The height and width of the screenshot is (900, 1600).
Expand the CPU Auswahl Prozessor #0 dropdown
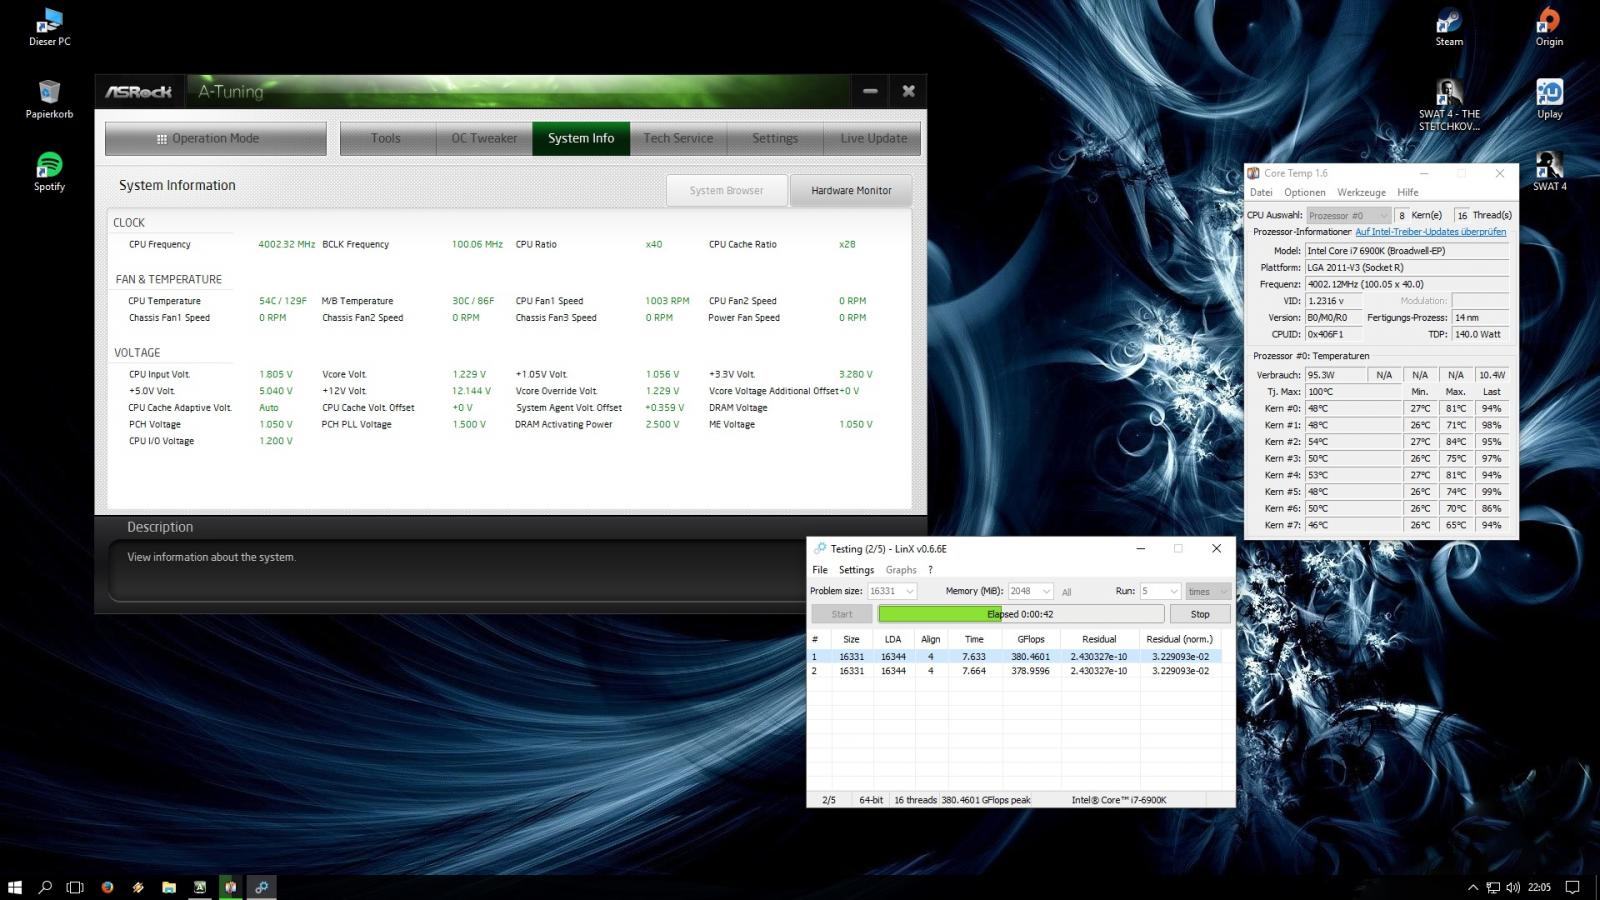[1349, 215]
